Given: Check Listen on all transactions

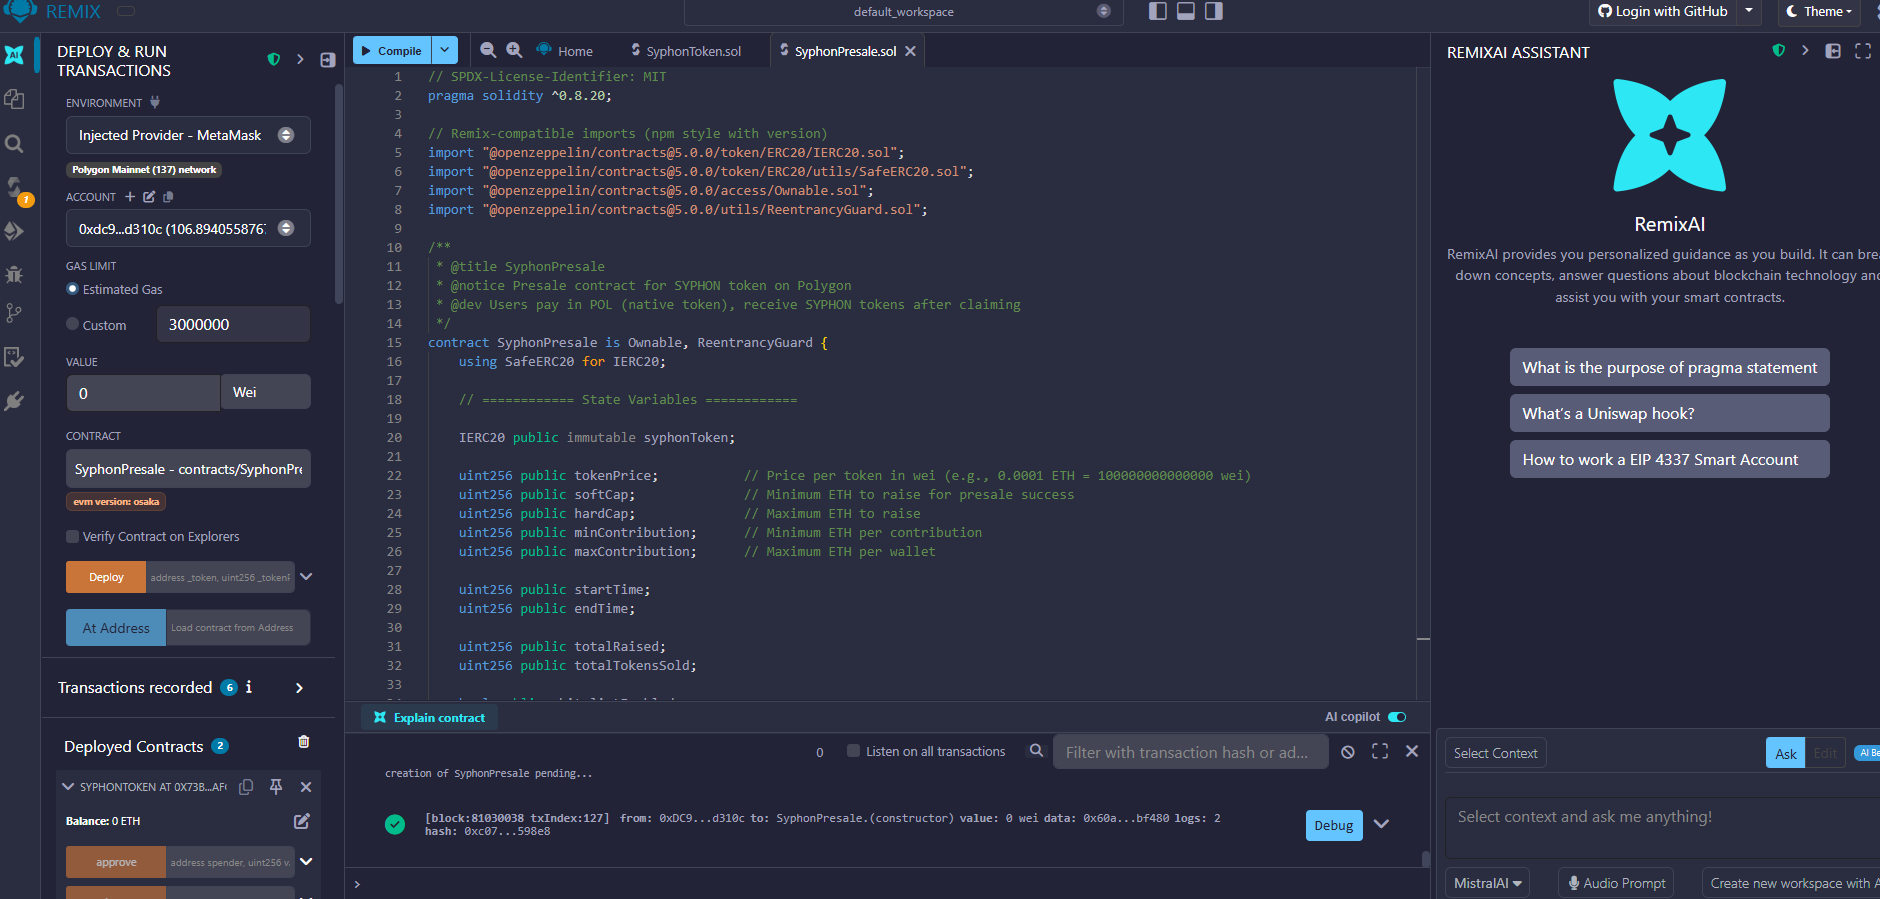Looking at the screenshot, I should 853,751.
